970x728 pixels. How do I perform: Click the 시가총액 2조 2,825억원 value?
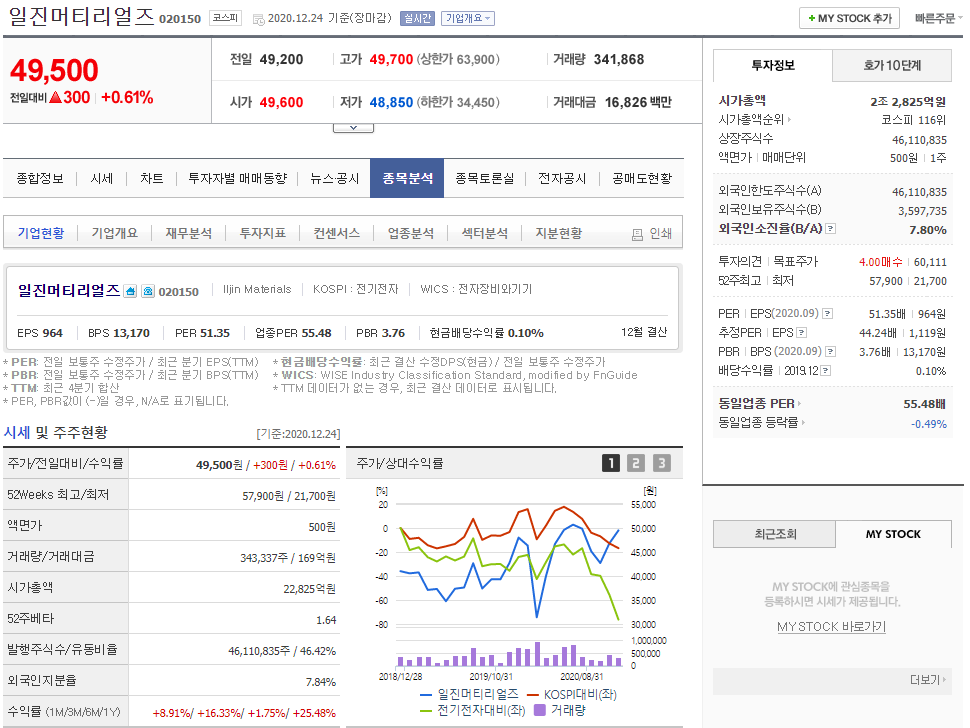point(908,102)
